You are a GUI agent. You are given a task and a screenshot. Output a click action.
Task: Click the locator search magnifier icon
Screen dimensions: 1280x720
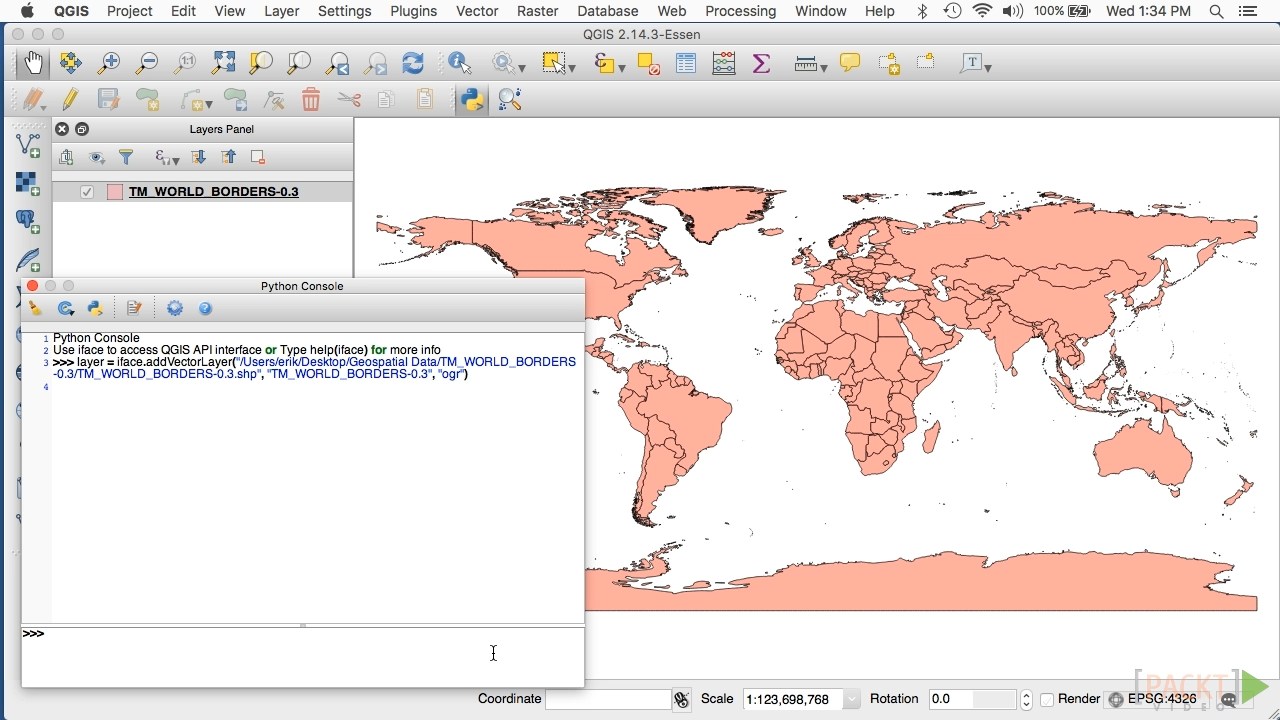coord(510,99)
